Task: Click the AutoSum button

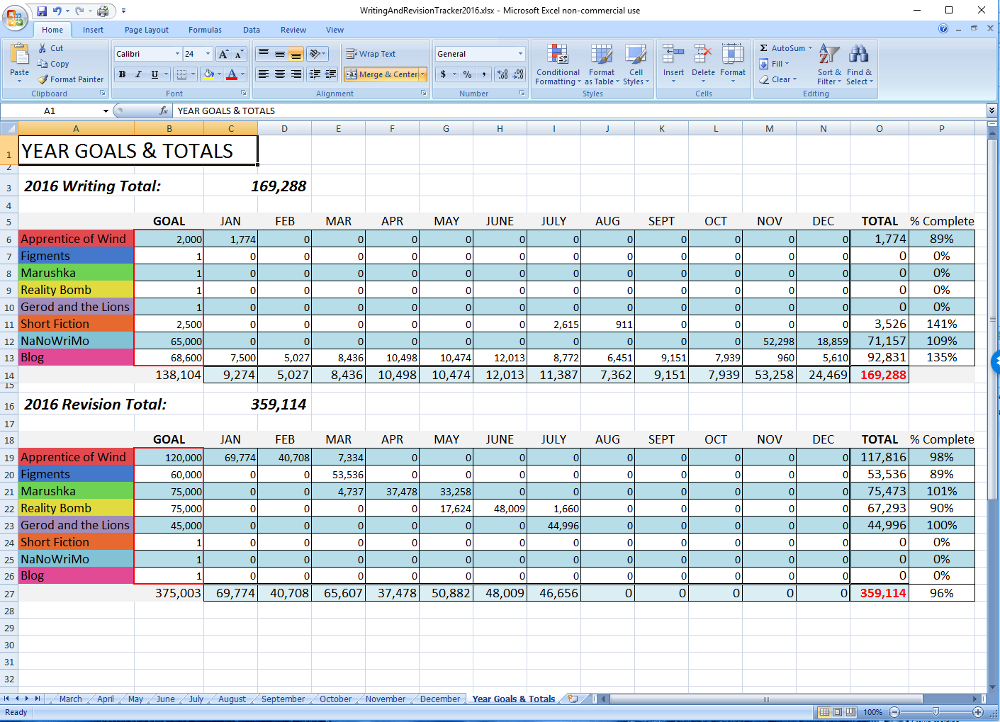Action: click(x=783, y=48)
